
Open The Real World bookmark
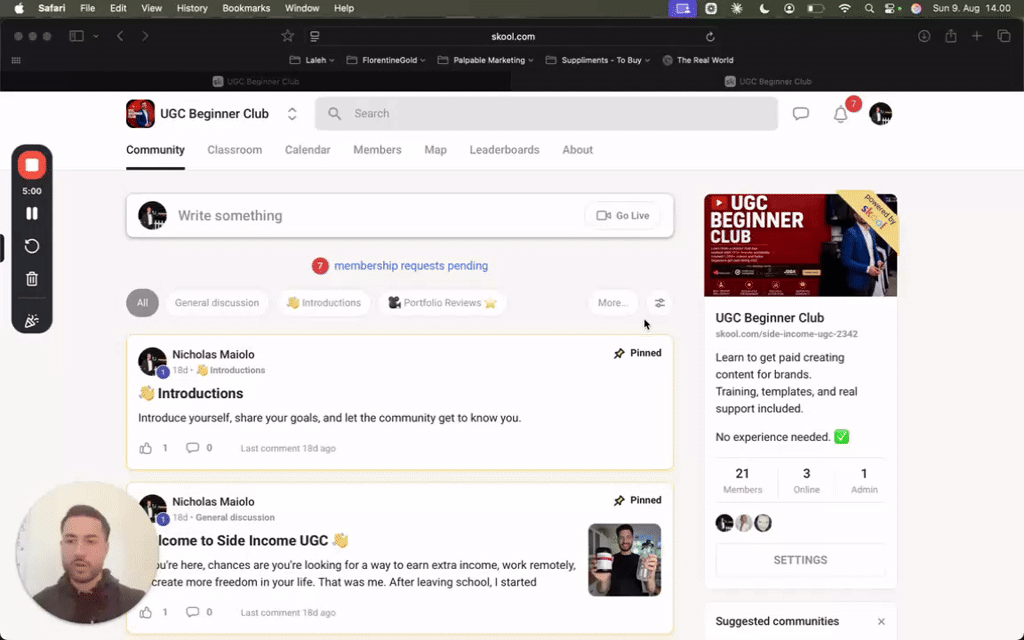click(697, 60)
